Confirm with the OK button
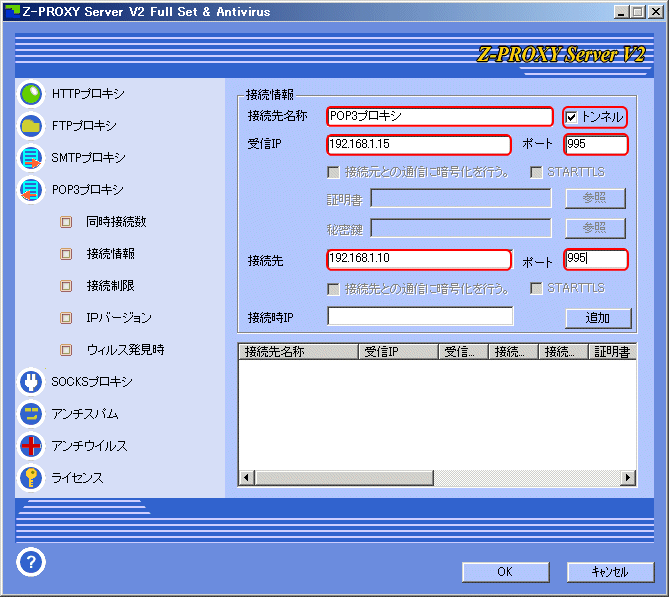Image resolution: width=669 pixels, height=597 pixels. (x=505, y=571)
